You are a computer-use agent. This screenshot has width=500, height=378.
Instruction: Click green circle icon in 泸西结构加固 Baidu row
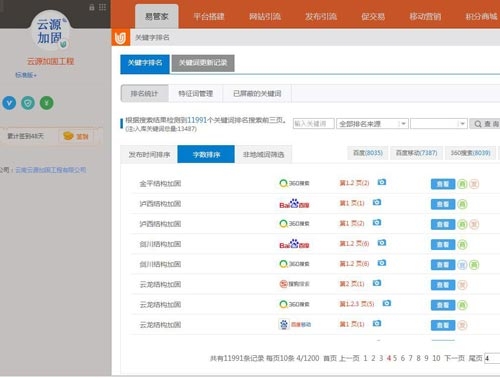pos(462,204)
